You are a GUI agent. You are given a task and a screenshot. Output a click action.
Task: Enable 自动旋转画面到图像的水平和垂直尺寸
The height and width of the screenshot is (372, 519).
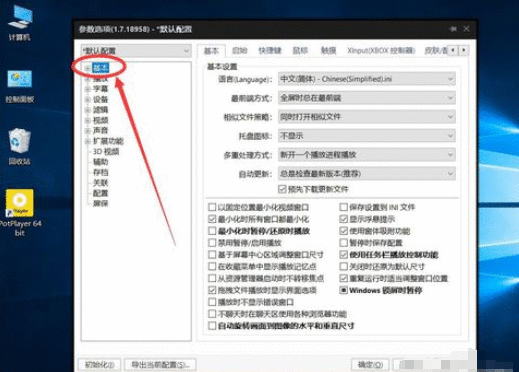pos(212,326)
